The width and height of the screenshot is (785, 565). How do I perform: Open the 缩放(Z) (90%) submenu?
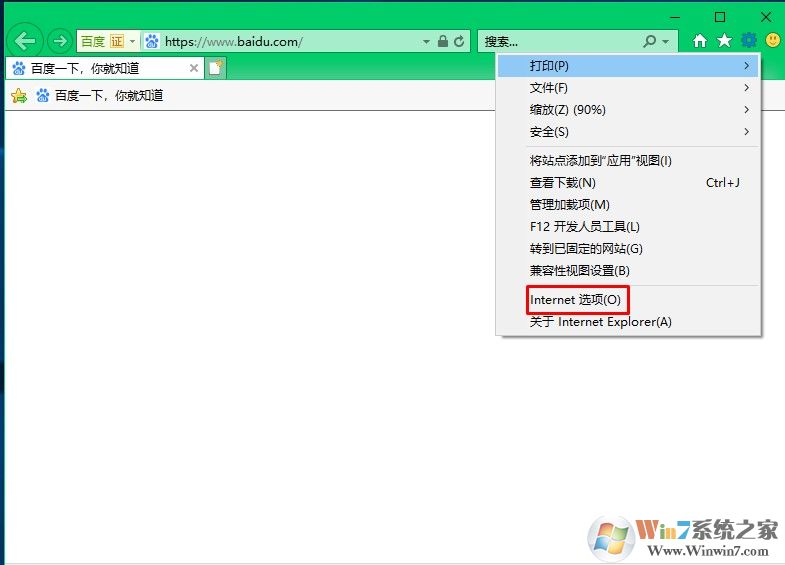click(628, 110)
